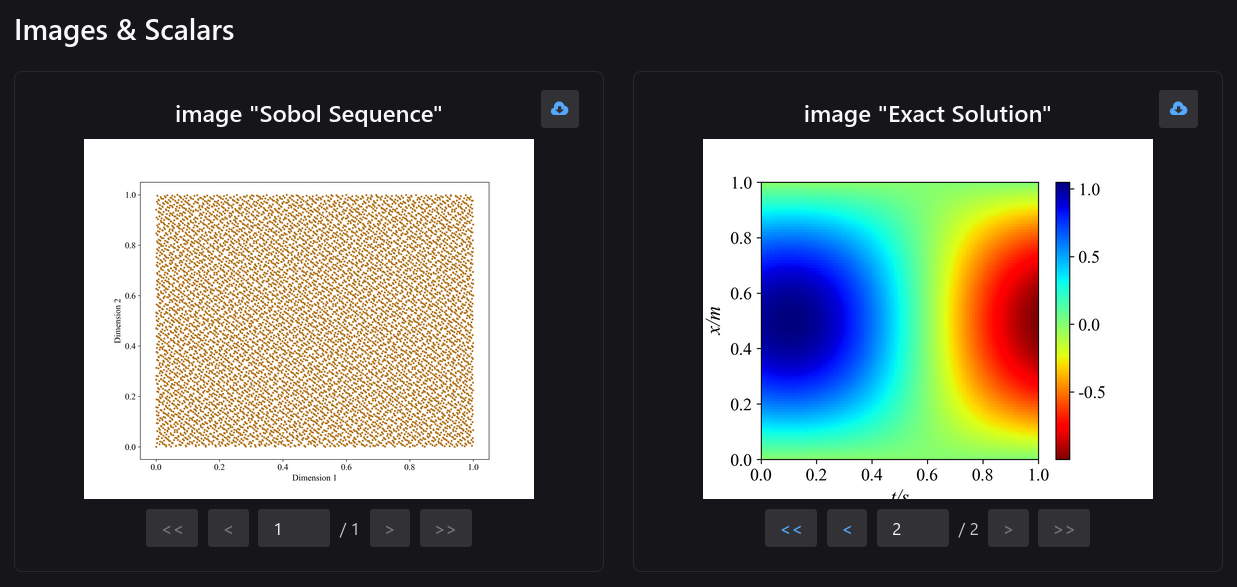Download the Exact Solution image
This screenshot has width=1237, height=587.
click(1178, 109)
